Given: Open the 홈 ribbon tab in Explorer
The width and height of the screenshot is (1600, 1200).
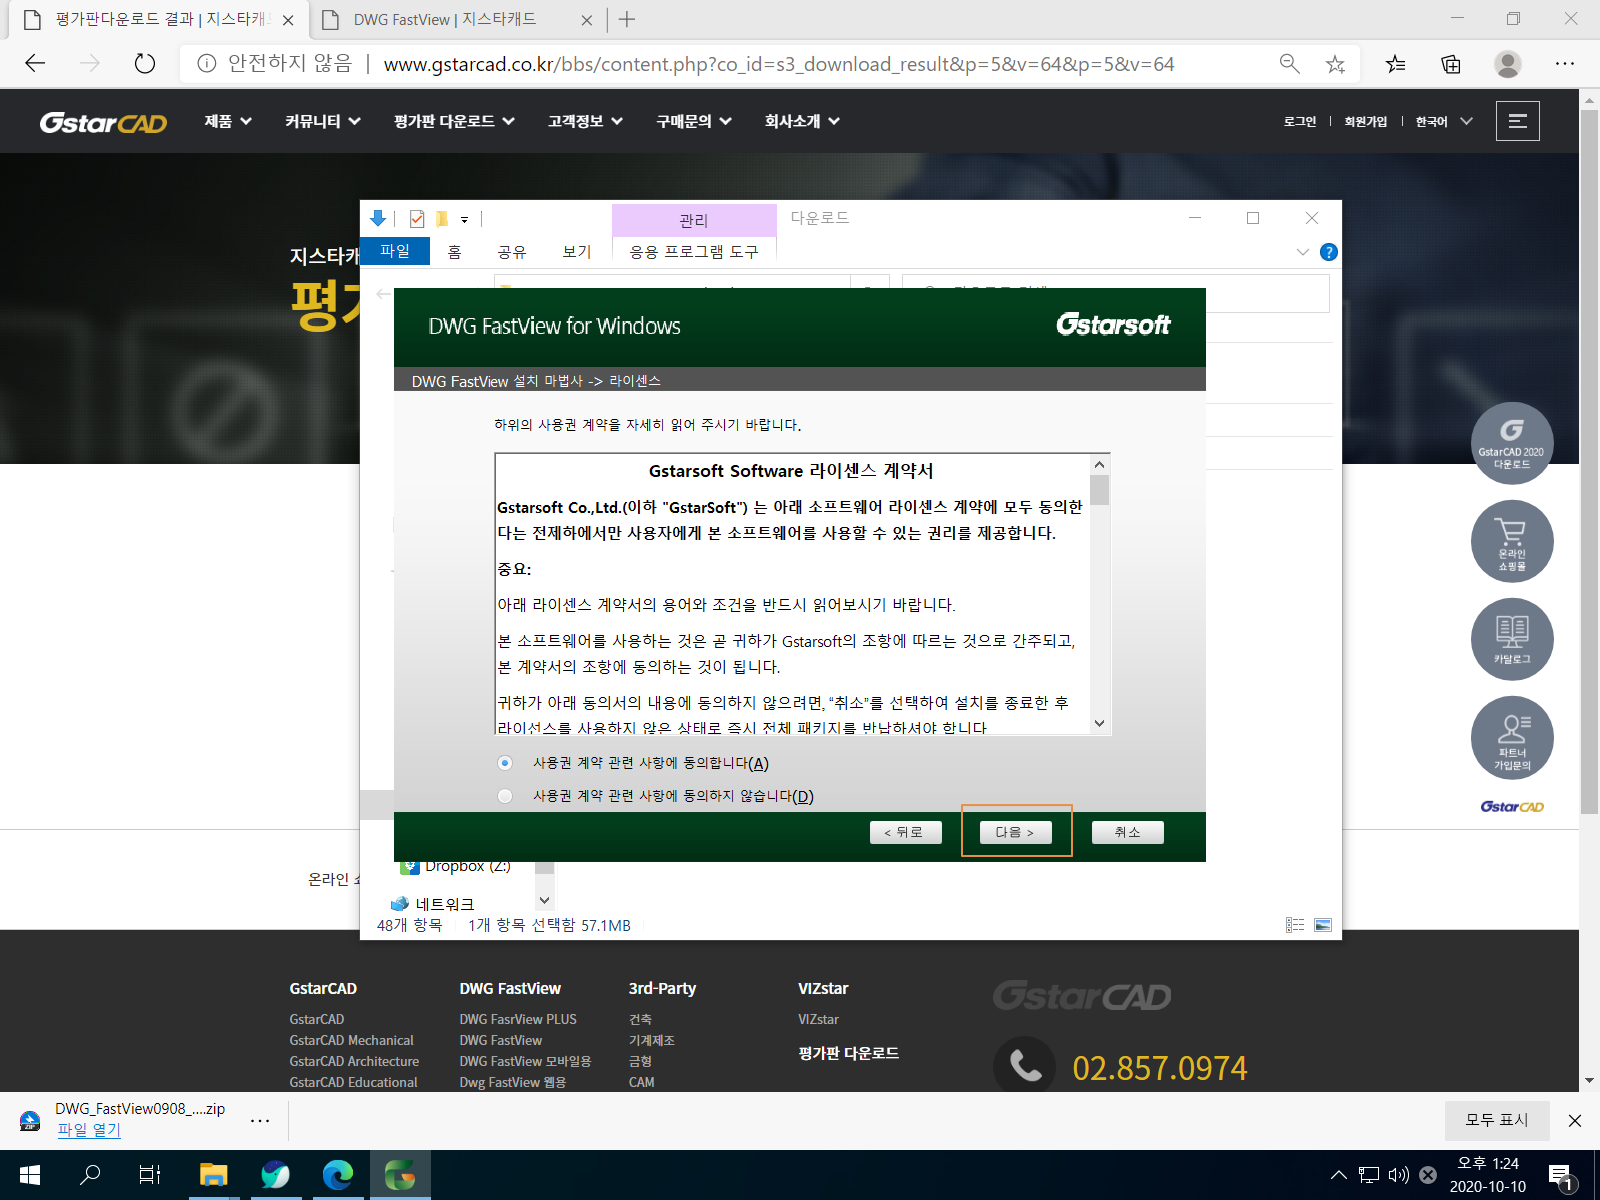Looking at the screenshot, I should click(455, 252).
